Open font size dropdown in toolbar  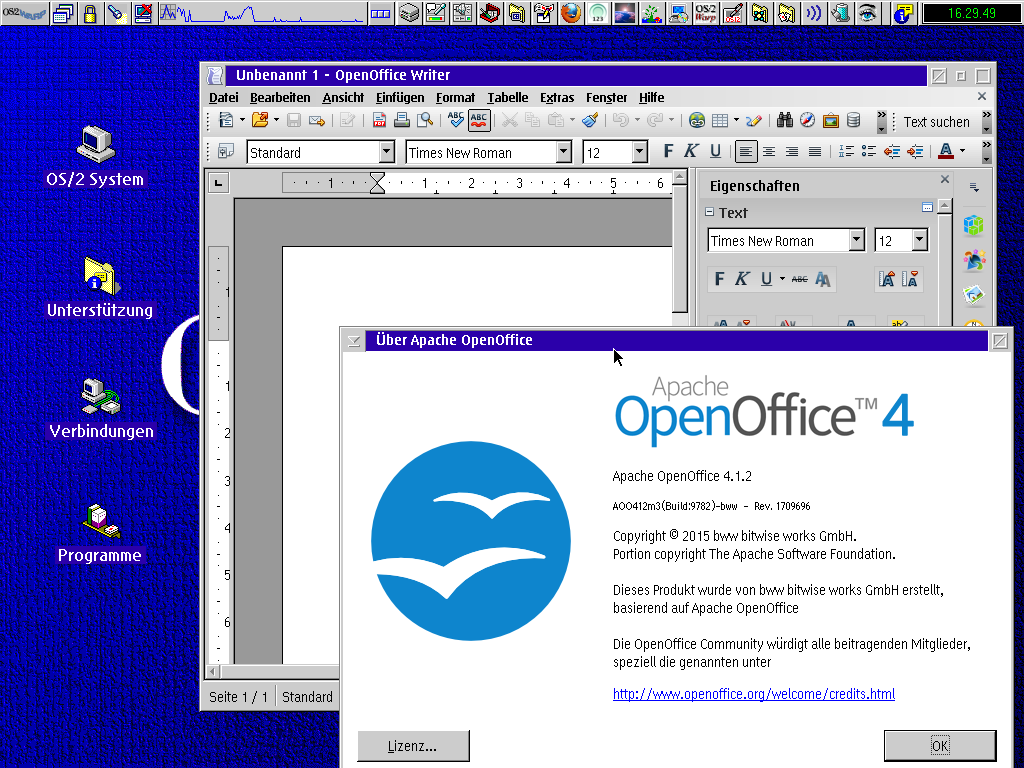pos(639,152)
